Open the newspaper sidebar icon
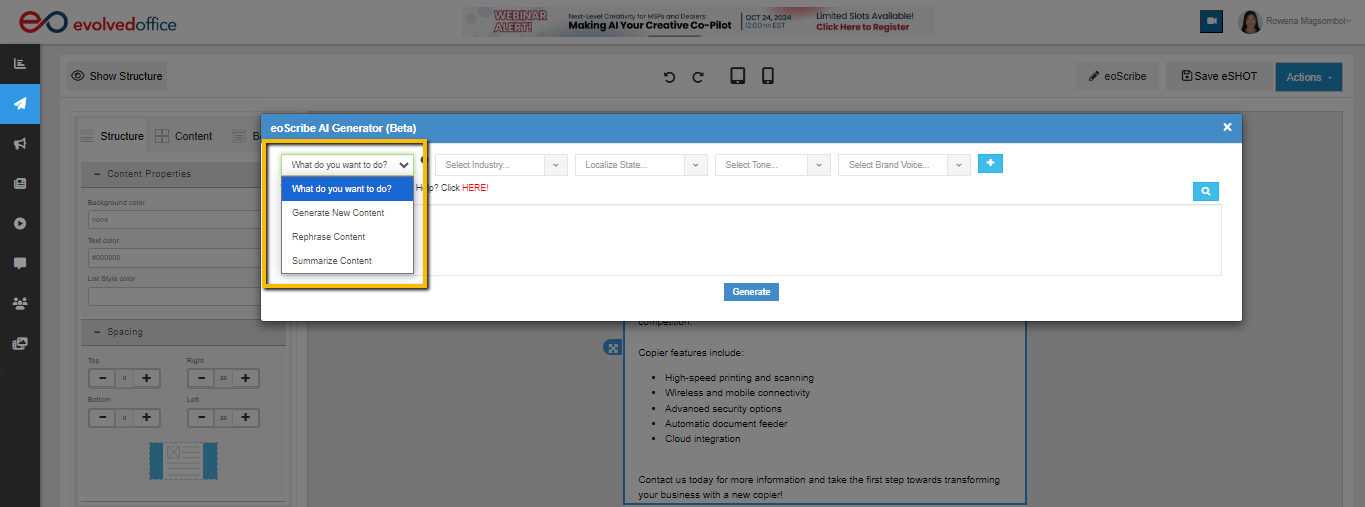The height and width of the screenshot is (507, 1365). 20,184
